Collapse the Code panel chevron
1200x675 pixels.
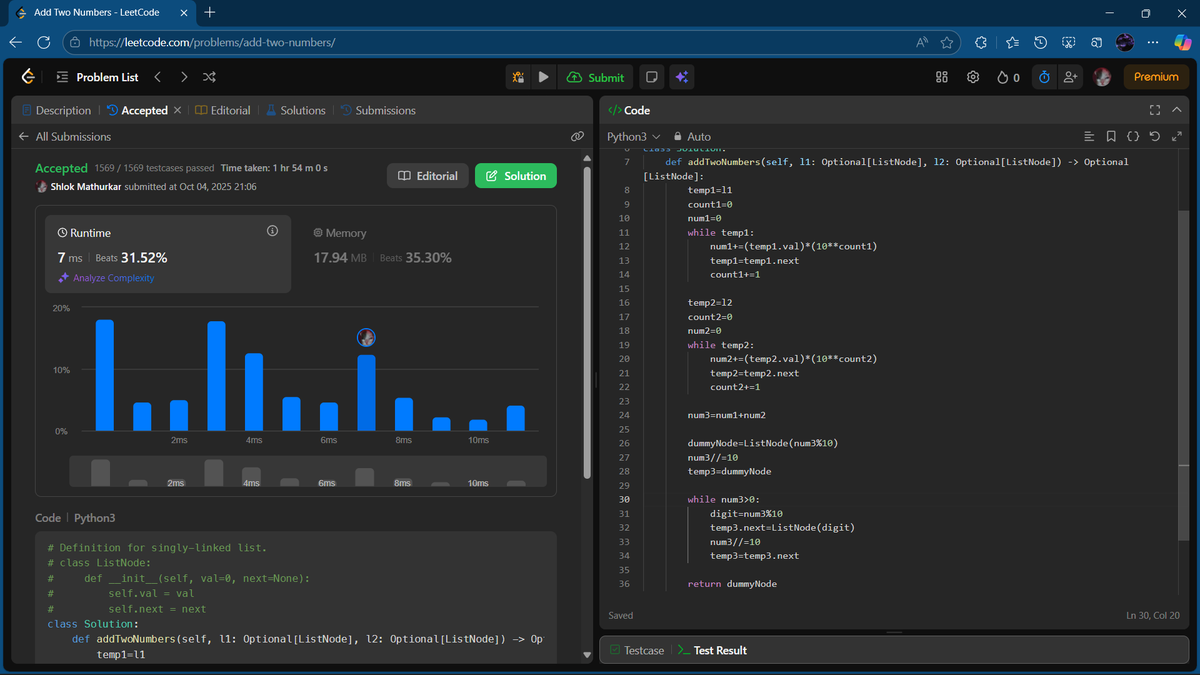[x=1177, y=111]
